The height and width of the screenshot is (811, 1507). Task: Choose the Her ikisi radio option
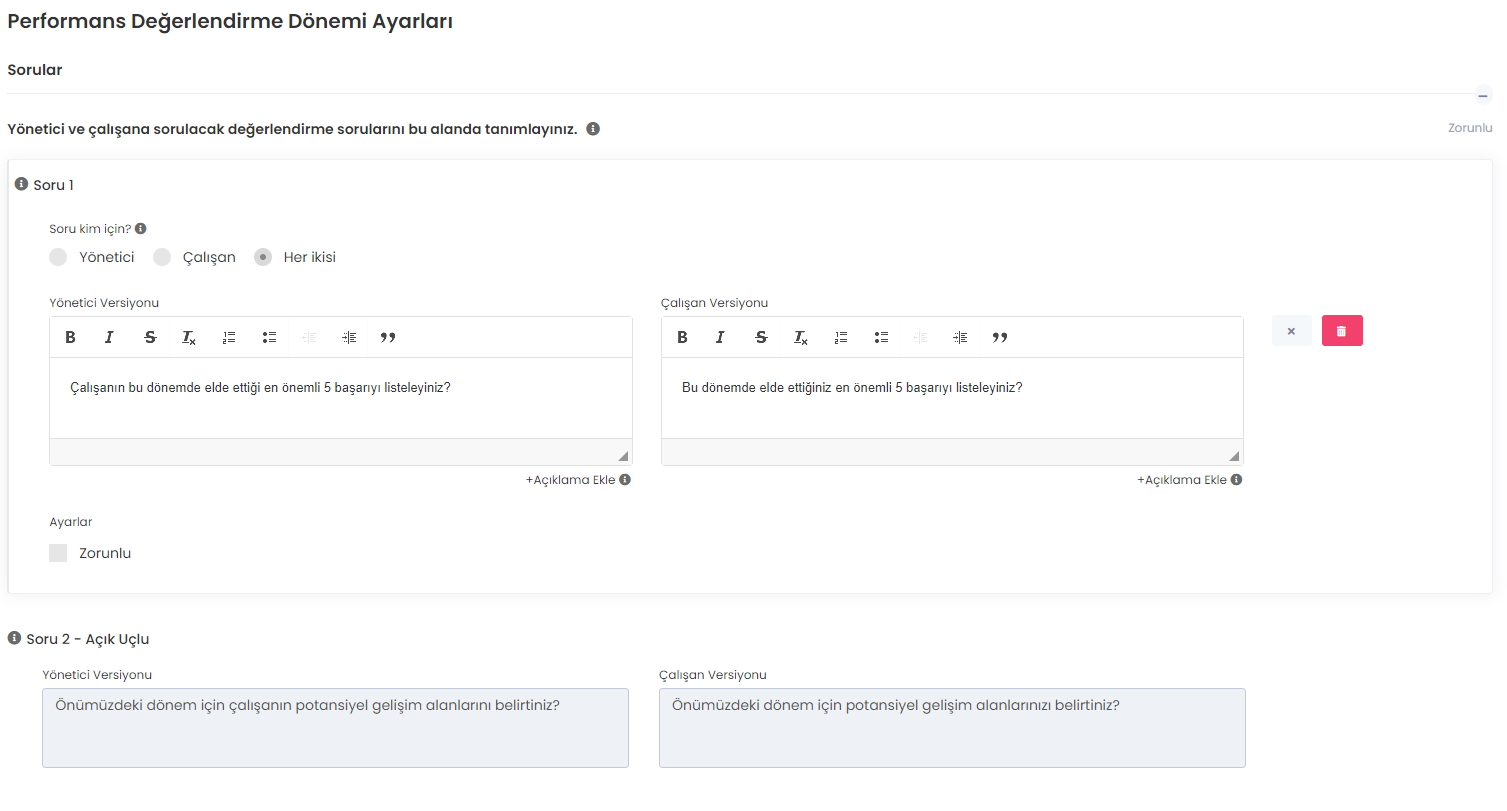[x=263, y=257]
